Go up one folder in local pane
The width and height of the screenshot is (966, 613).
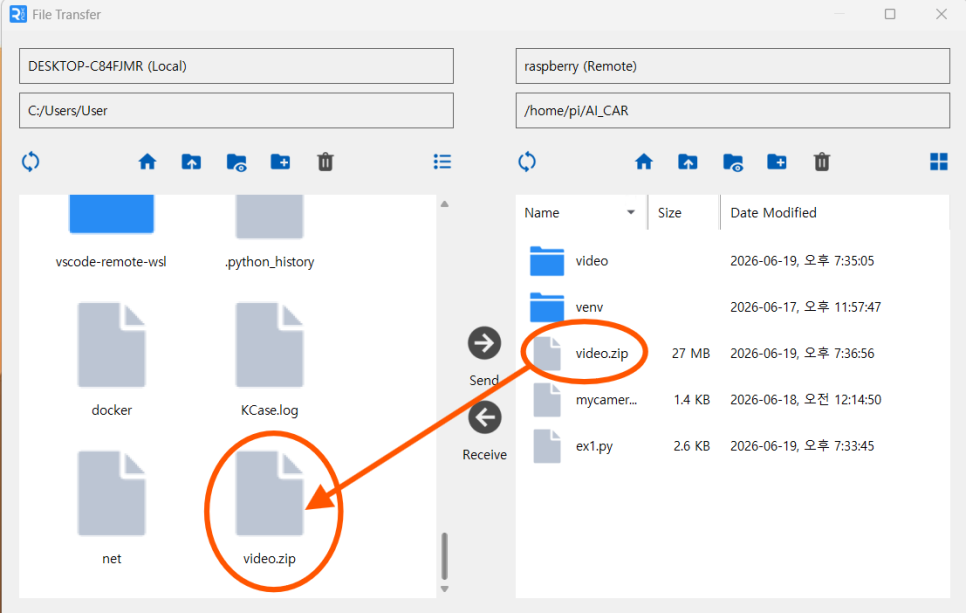click(x=191, y=162)
